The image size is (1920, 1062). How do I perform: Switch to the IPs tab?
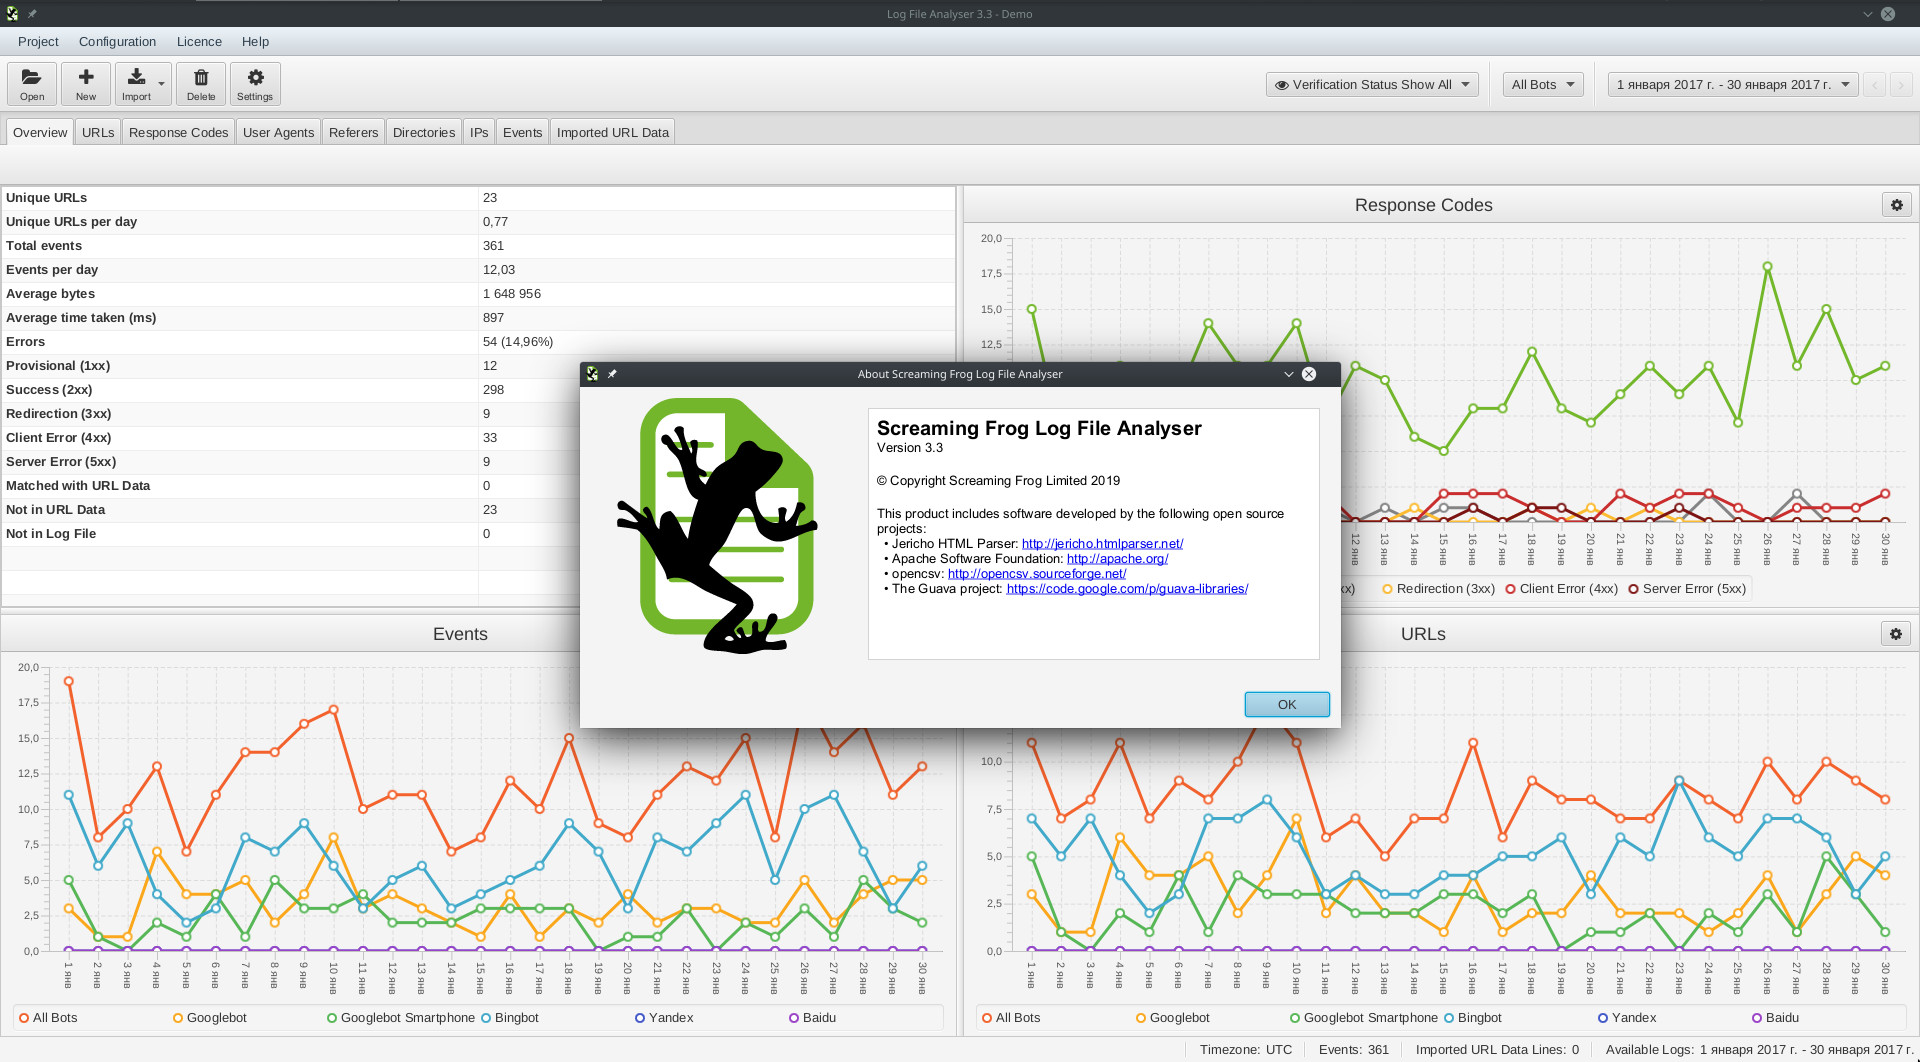tap(479, 132)
